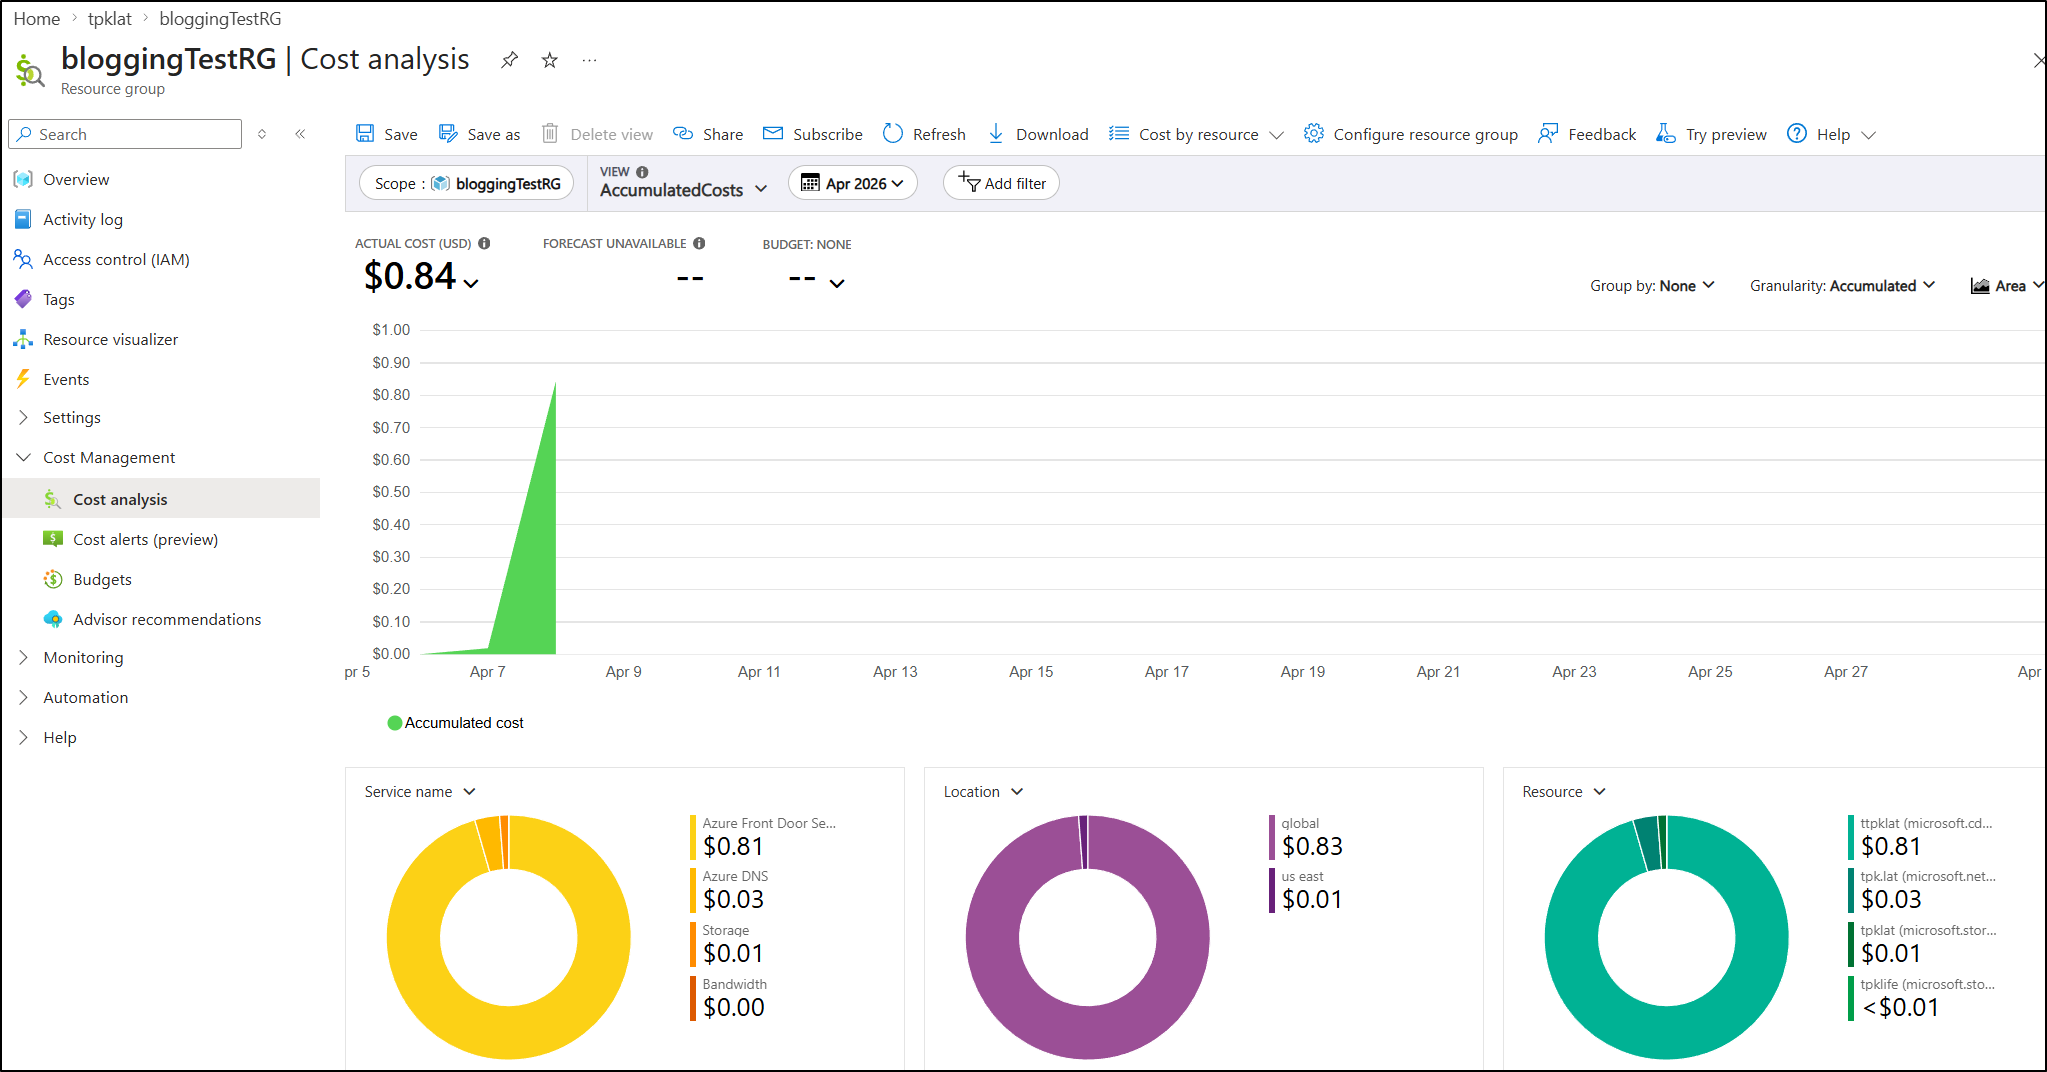Click the Share toolbar button
2047x1072 pixels.
point(708,134)
